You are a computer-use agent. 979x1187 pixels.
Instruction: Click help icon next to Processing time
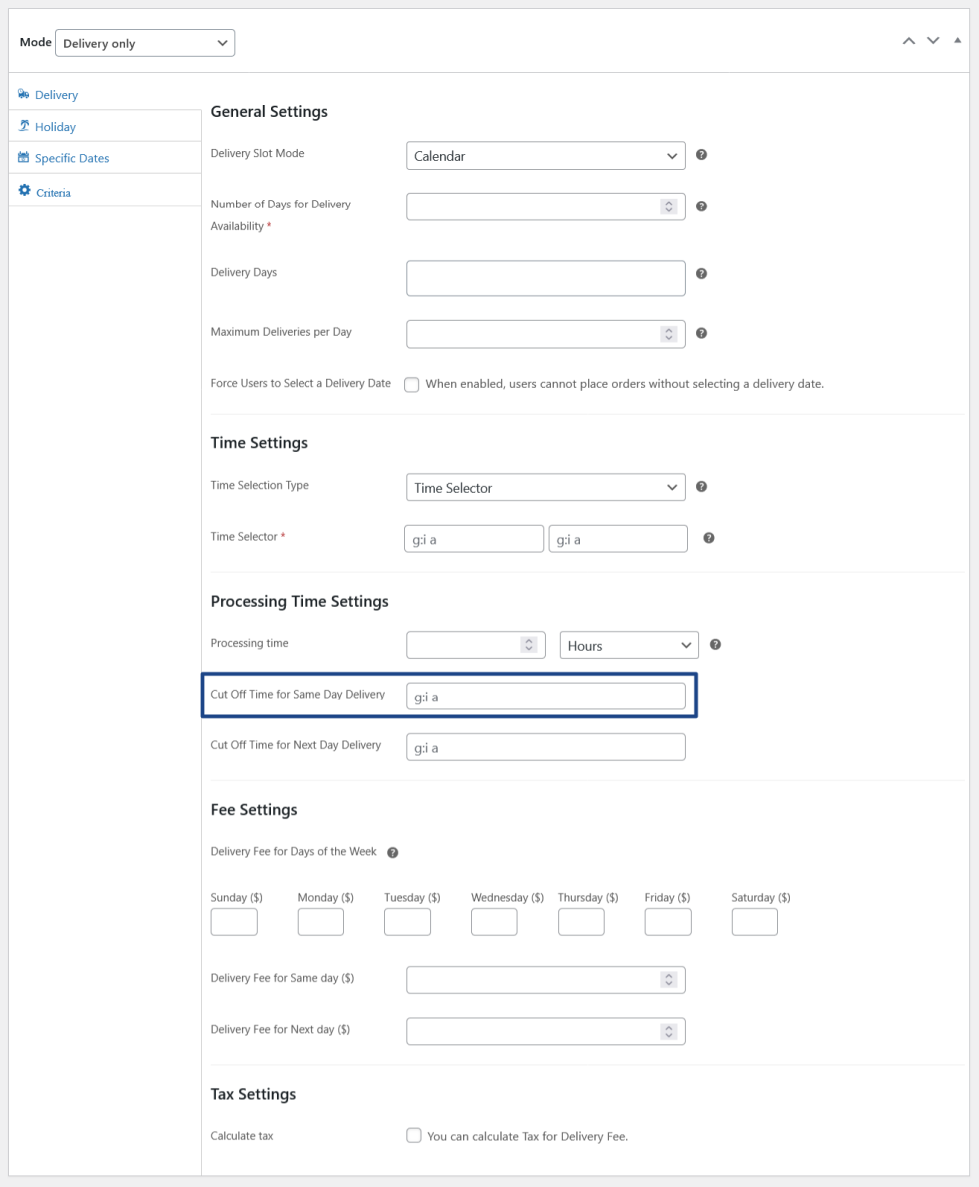coord(716,645)
